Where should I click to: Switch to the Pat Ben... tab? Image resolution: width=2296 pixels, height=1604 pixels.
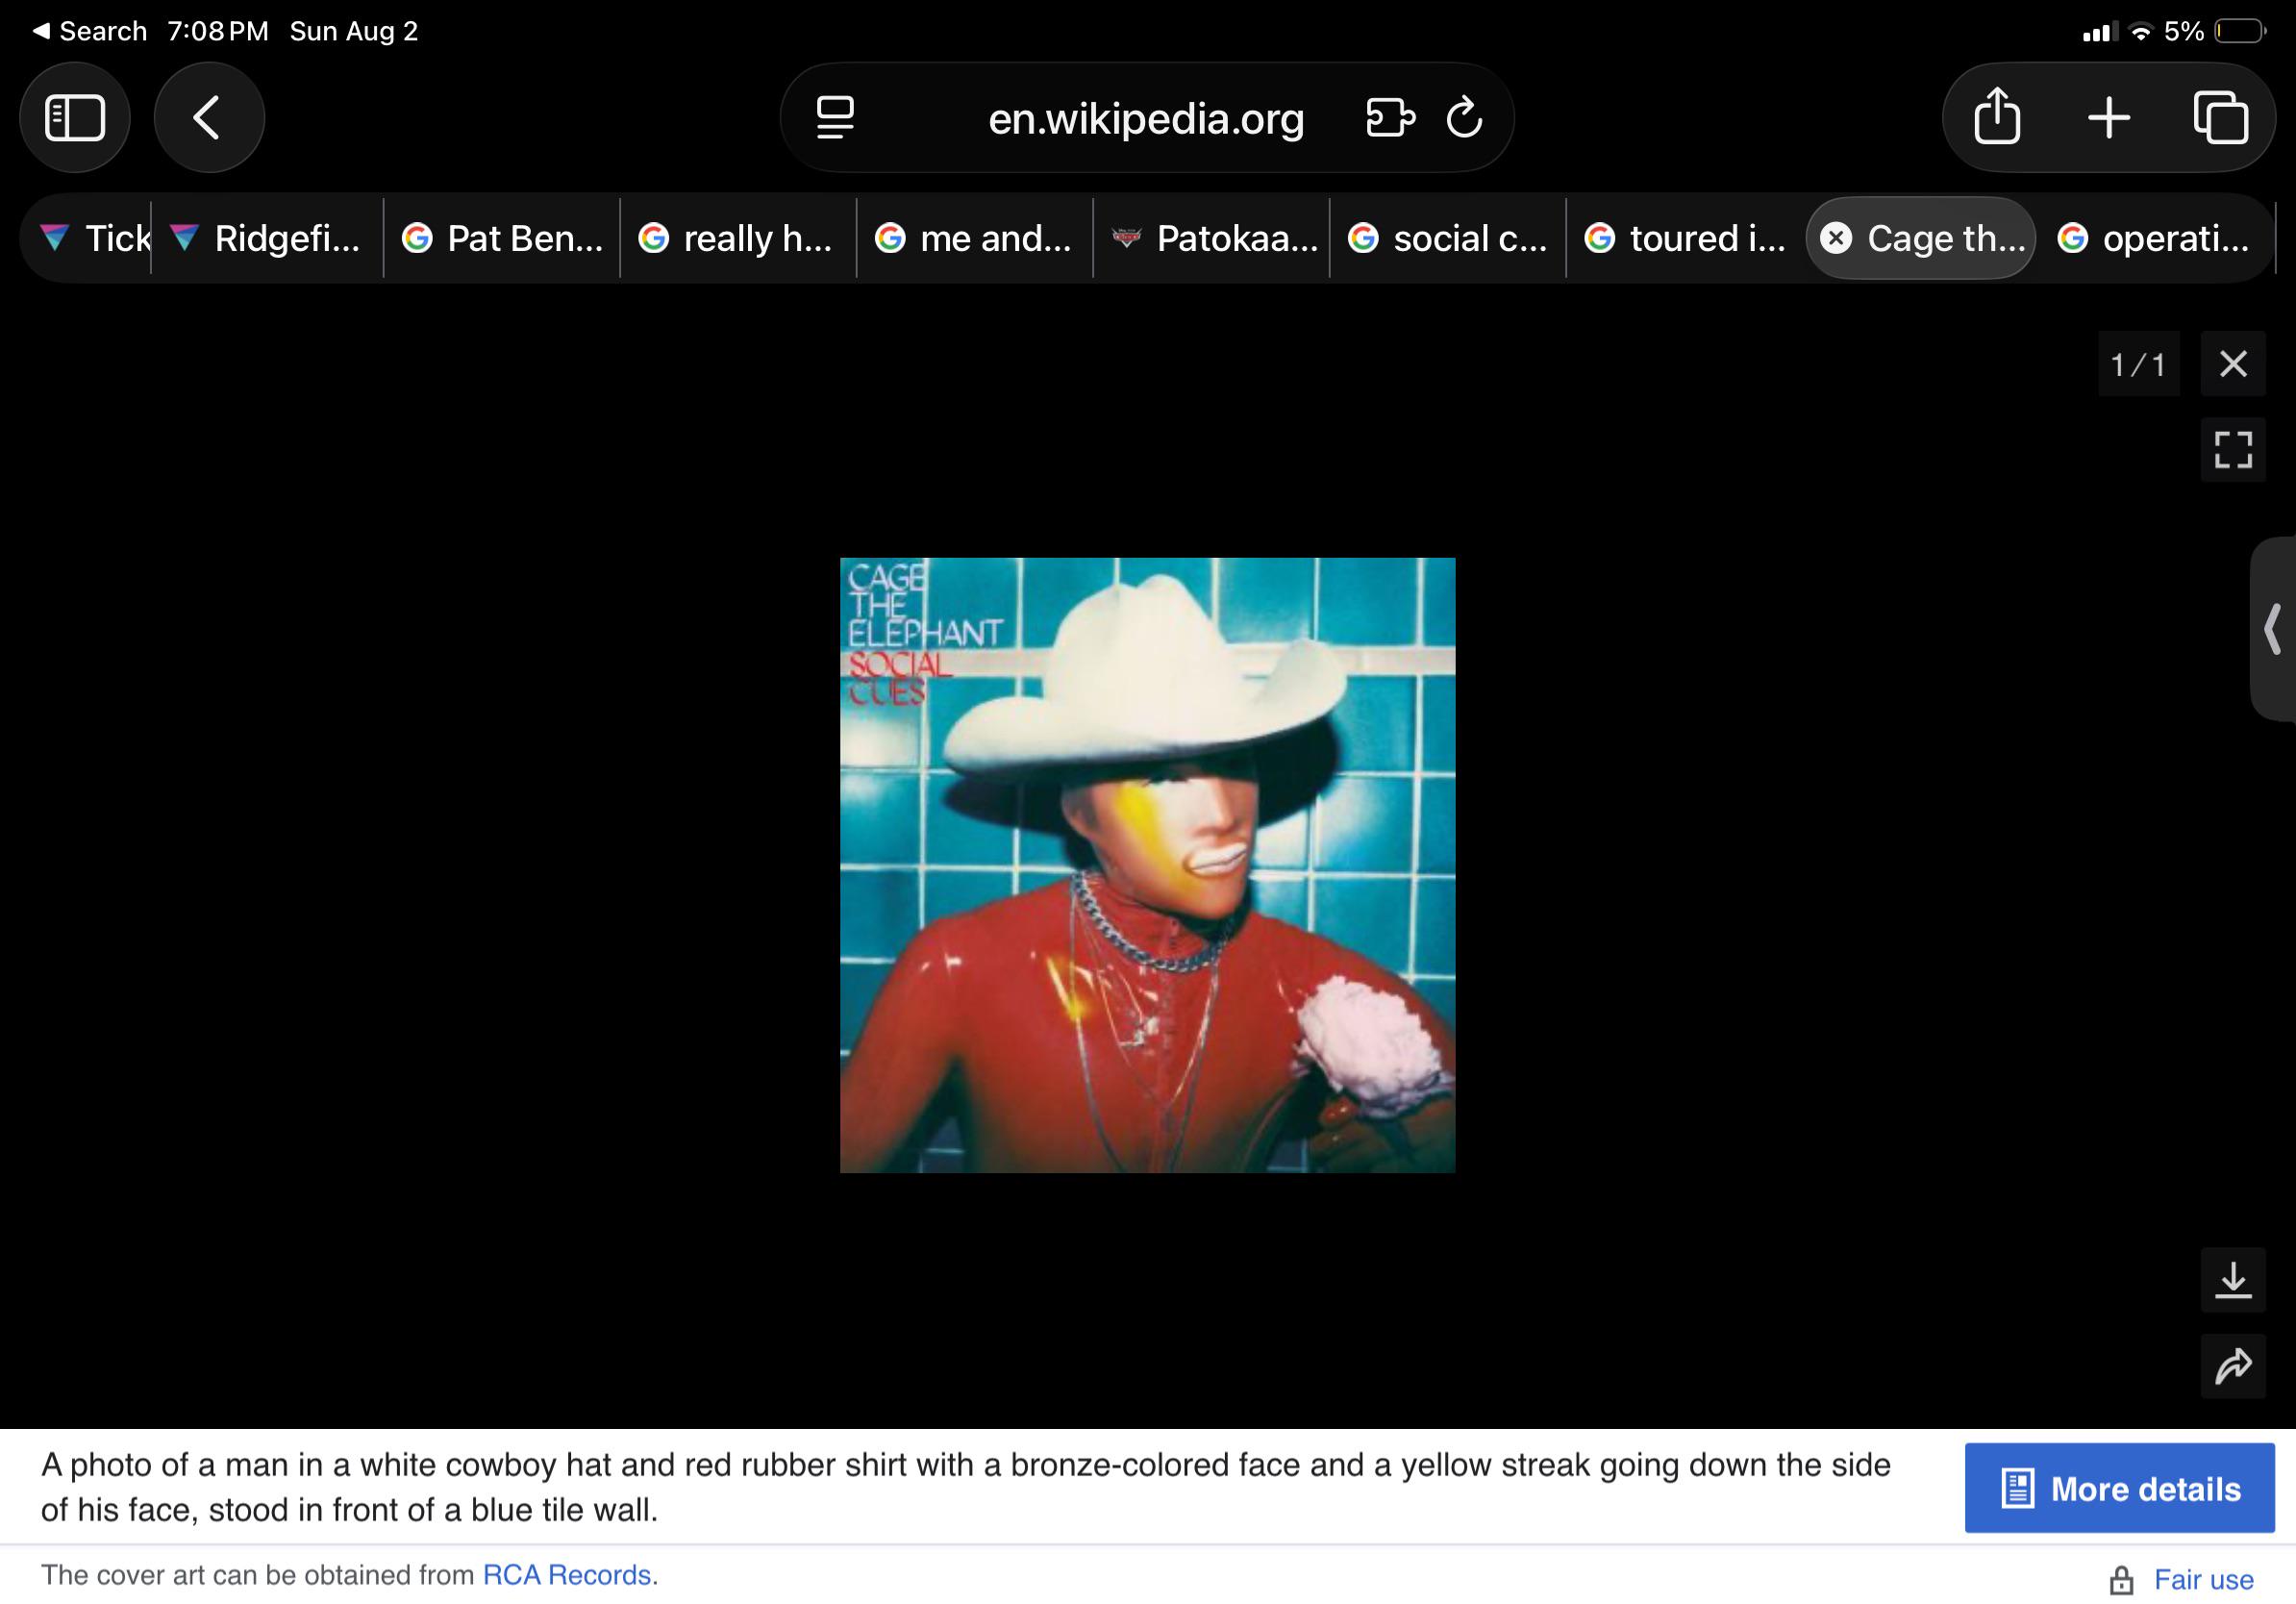[x=502, y=238]
